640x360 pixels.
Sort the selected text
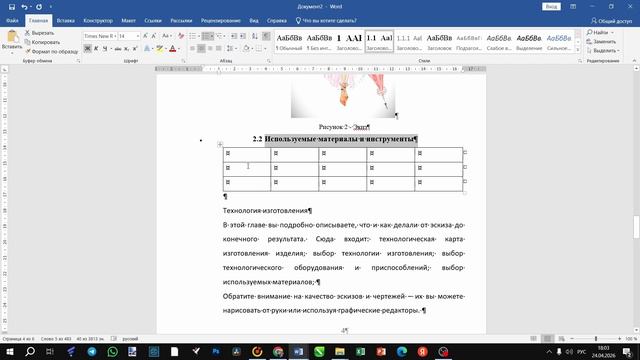pos(254,36)
